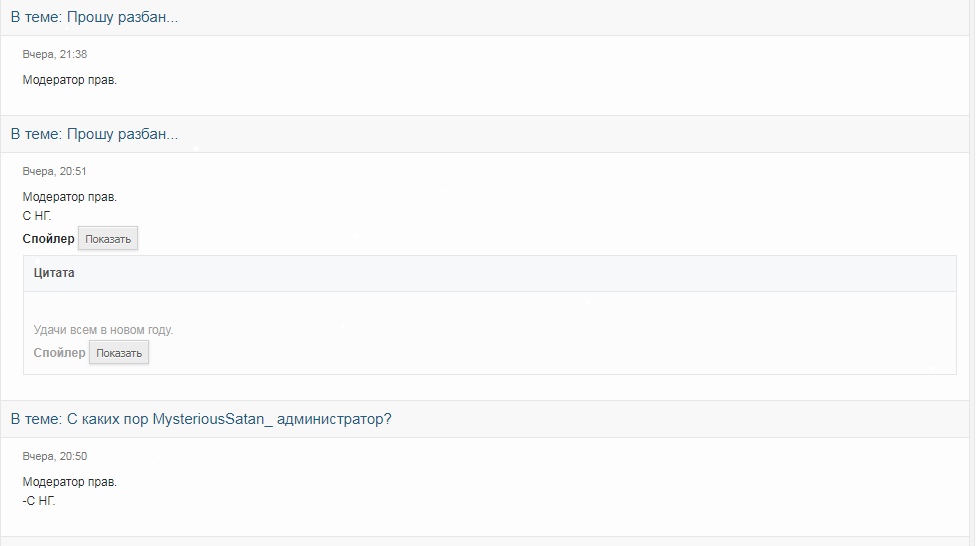The image size is (976, 546).
Task: Click "Модератор прав." in the 21:38 post
Action: (70, 80)
